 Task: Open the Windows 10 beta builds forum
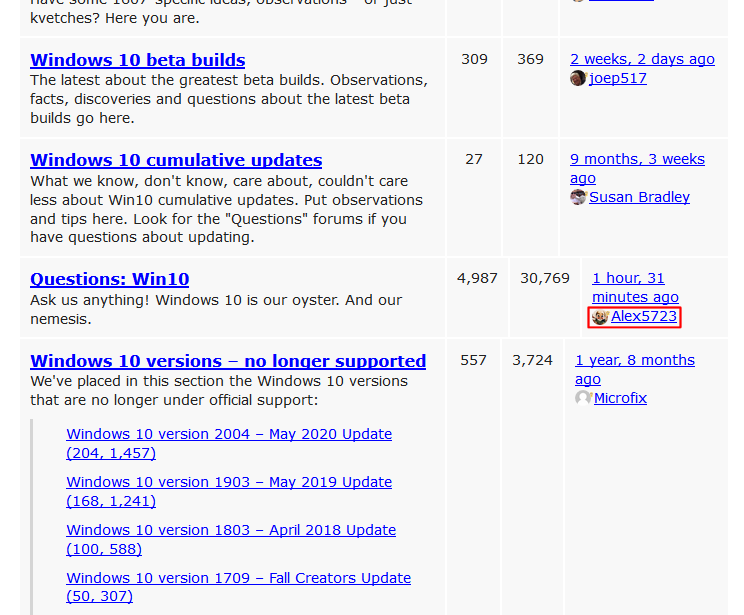pos(138,60)
